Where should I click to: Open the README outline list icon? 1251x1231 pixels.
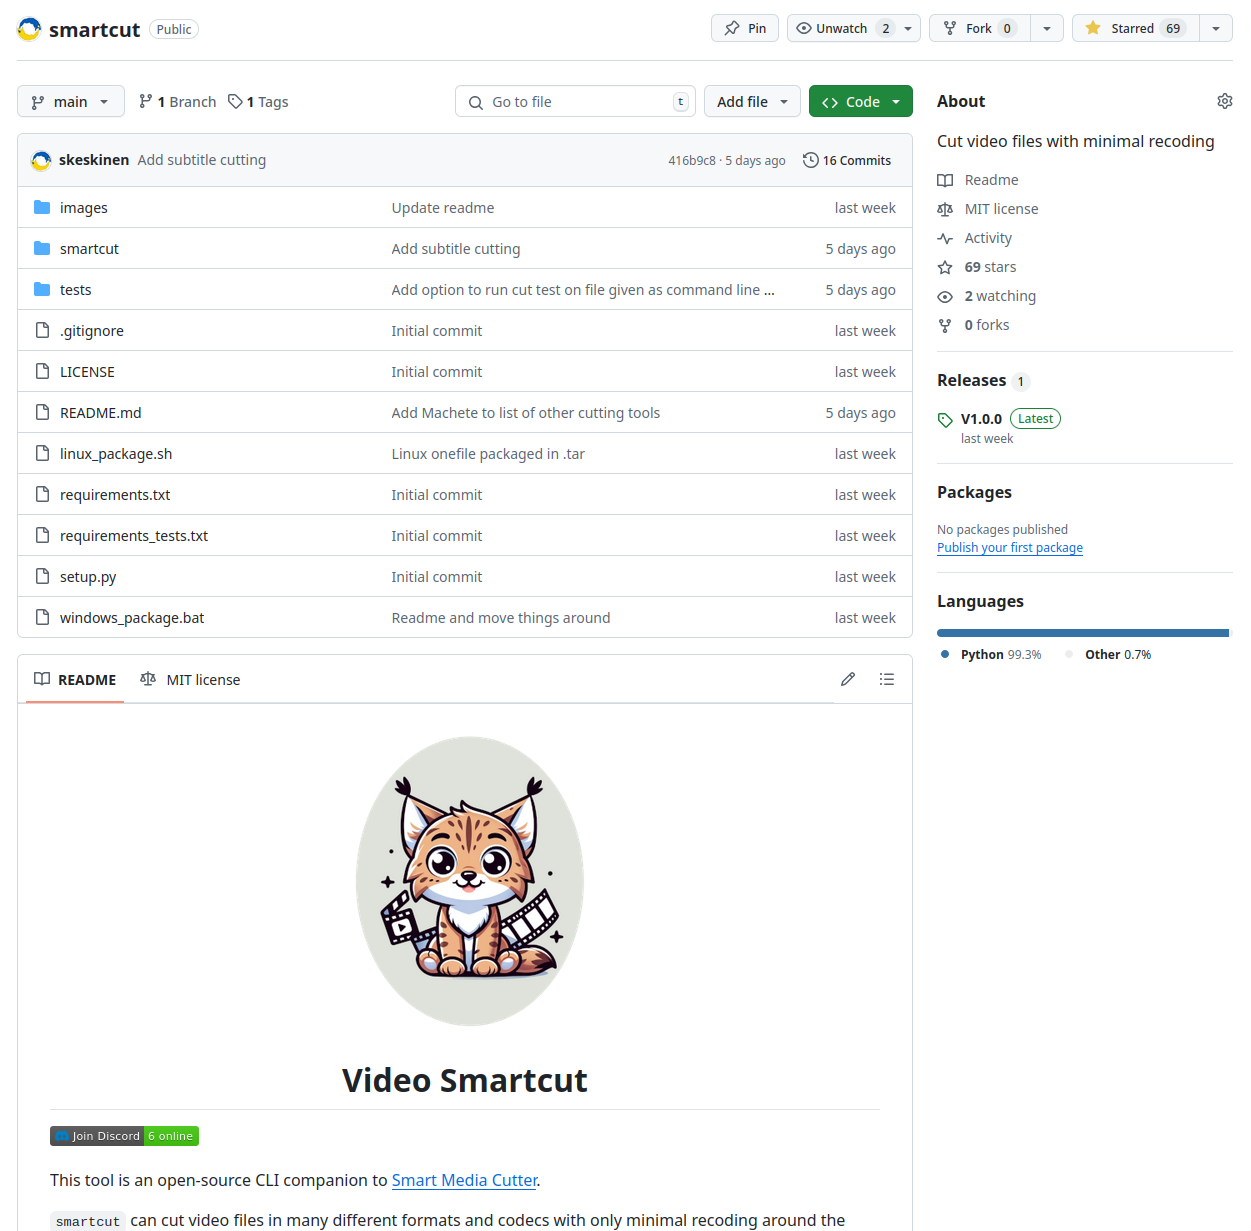887,679
